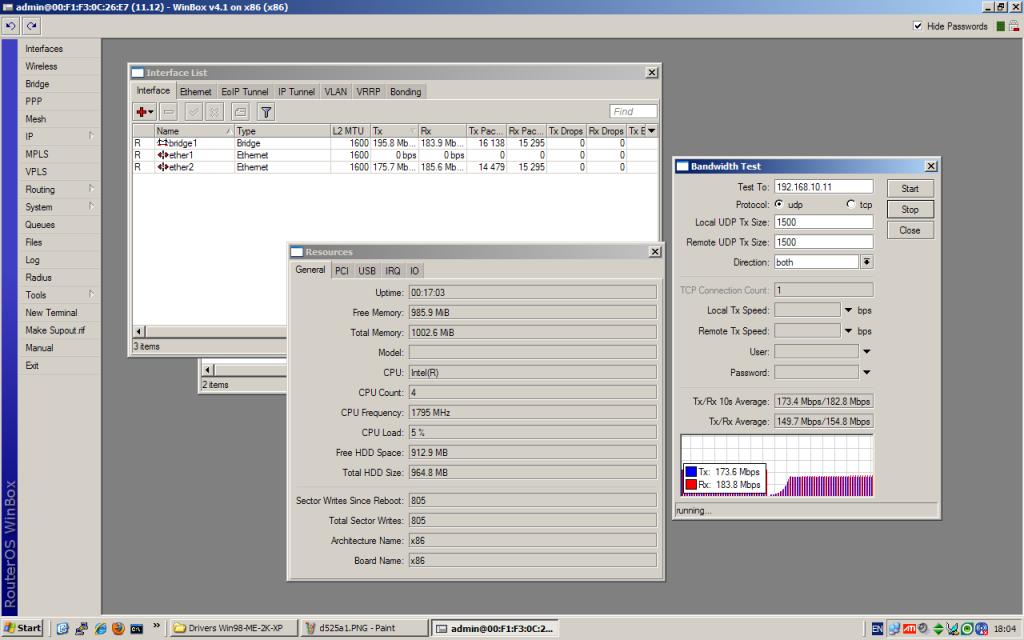The height and width of the screenshot is (640, 1024).
Task: Expand the Local Tx Speed field arrow
Action: [849, 310]
